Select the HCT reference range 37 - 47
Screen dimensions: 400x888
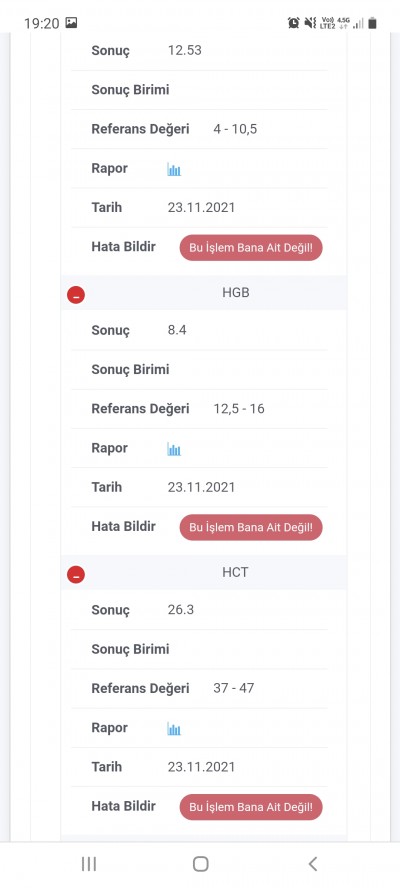coord(233,688)
